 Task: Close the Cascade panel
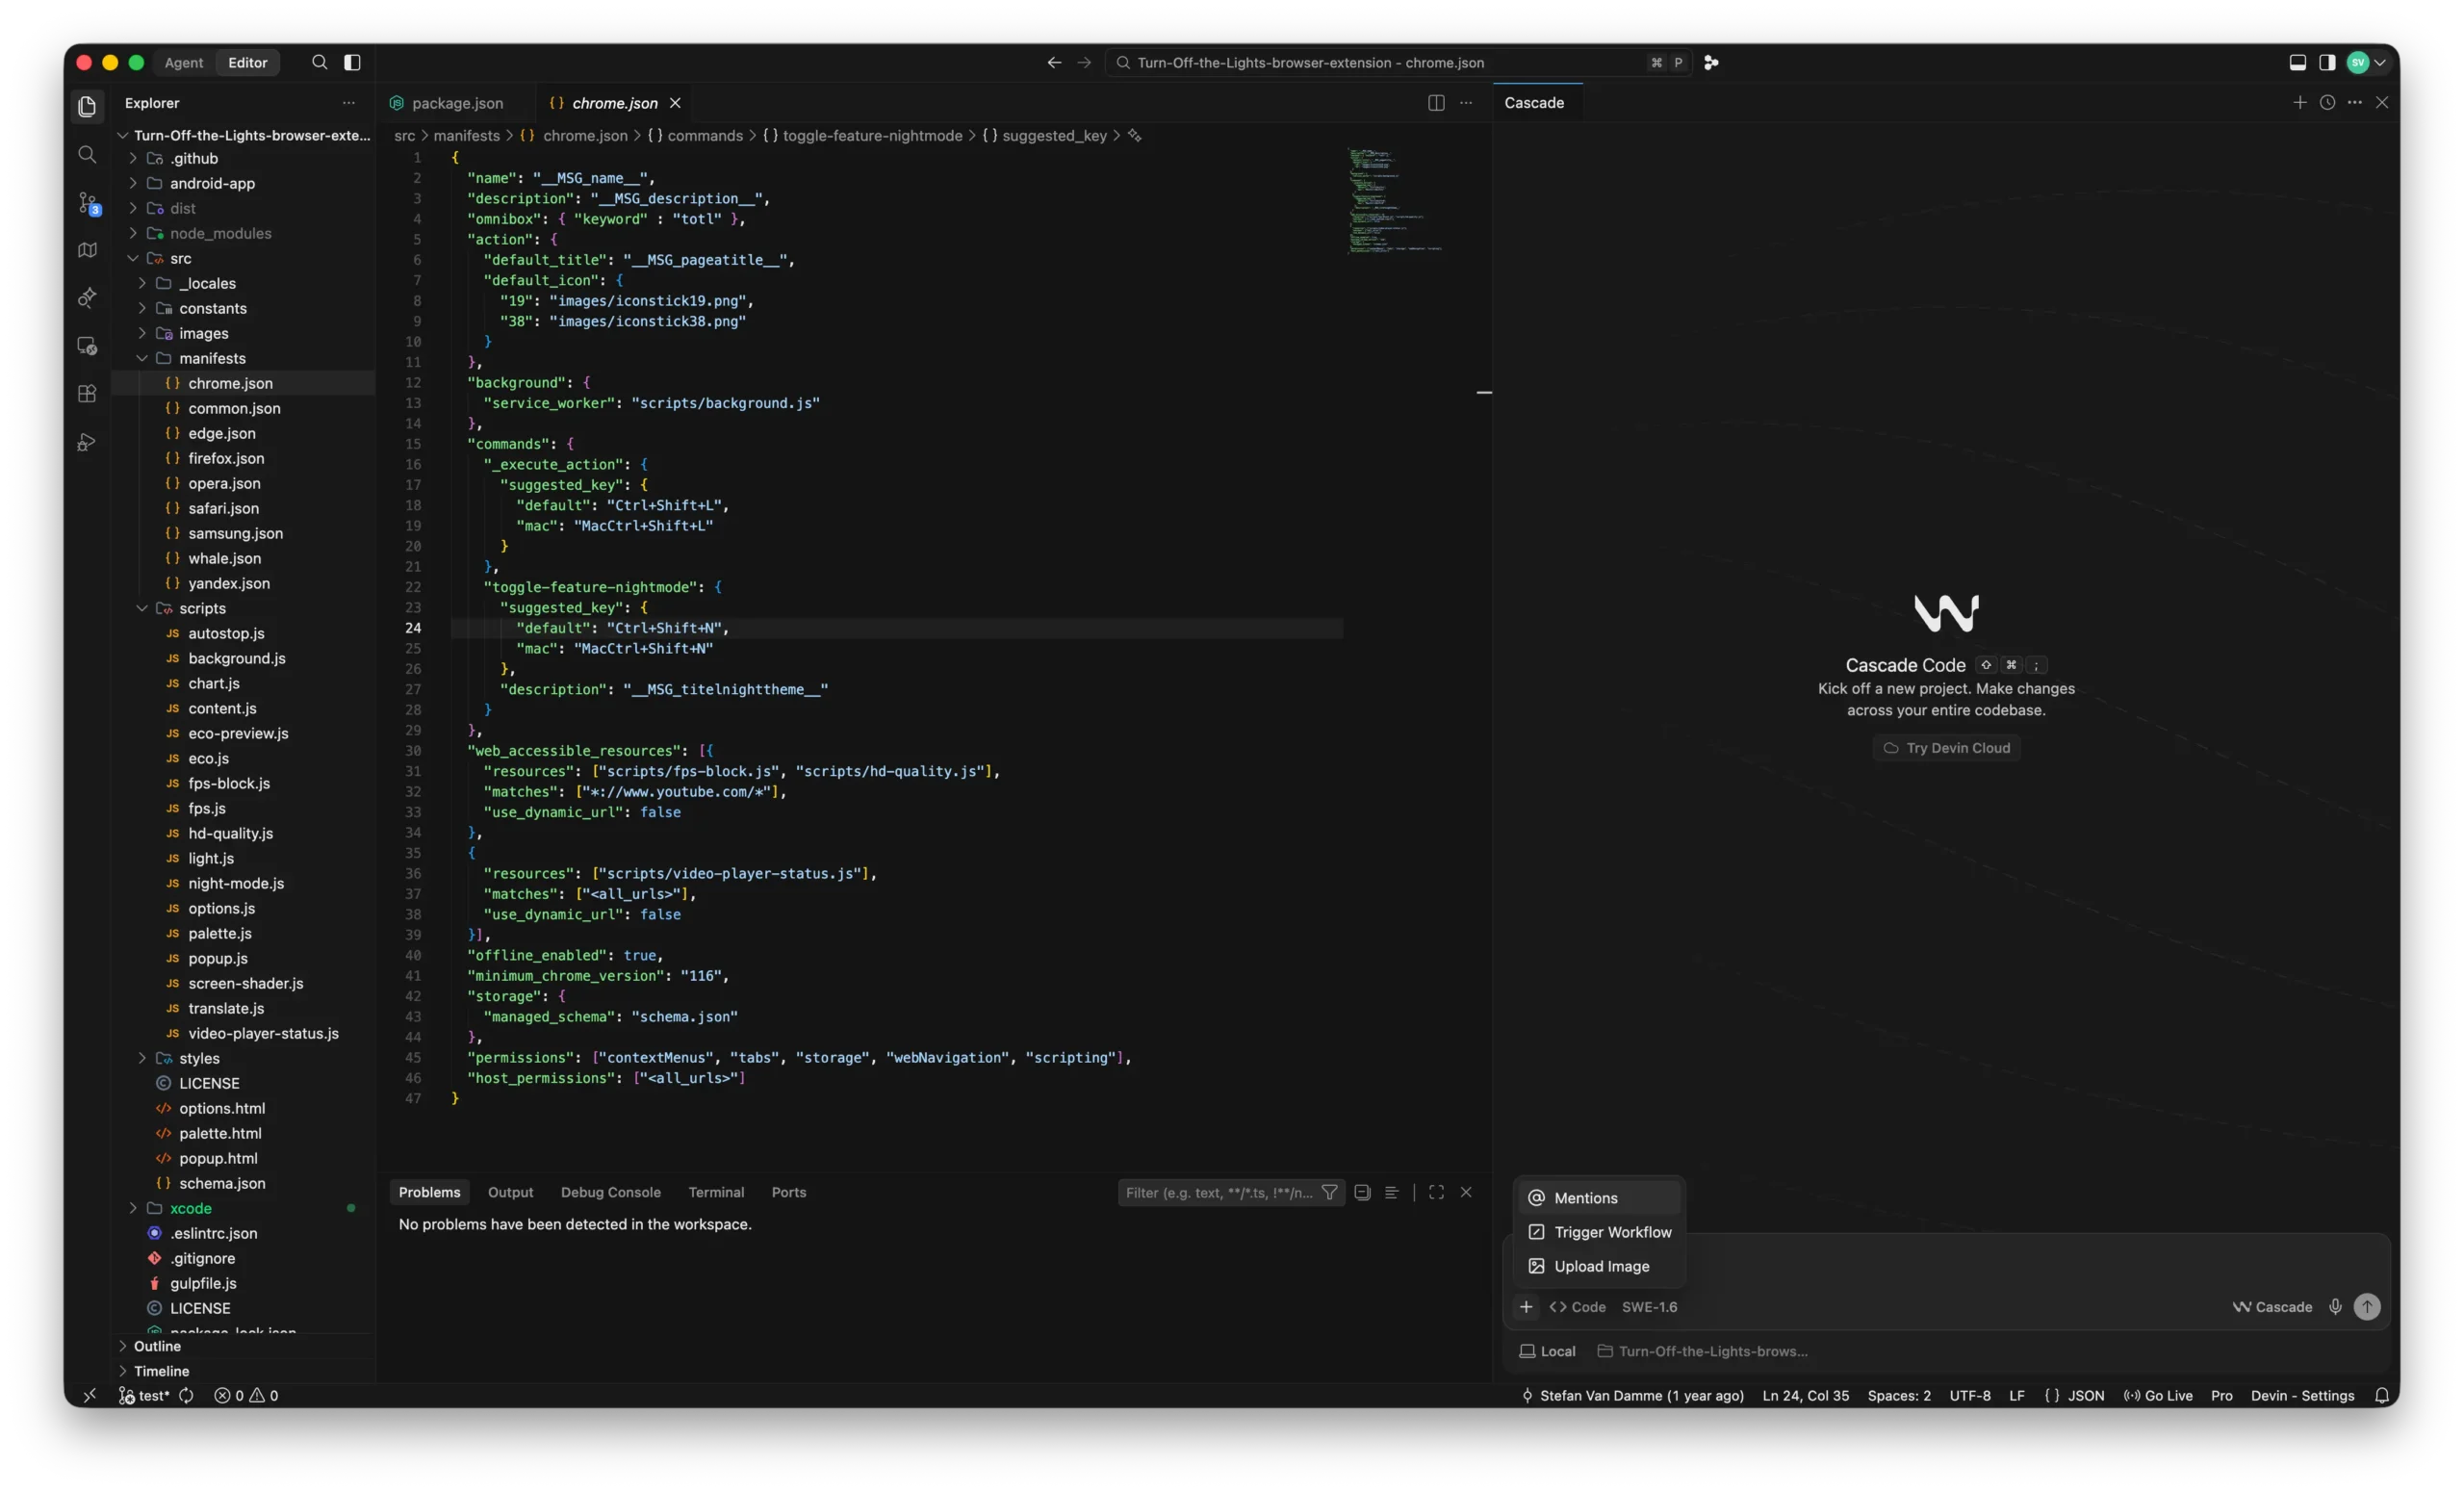coord(2382,103)
